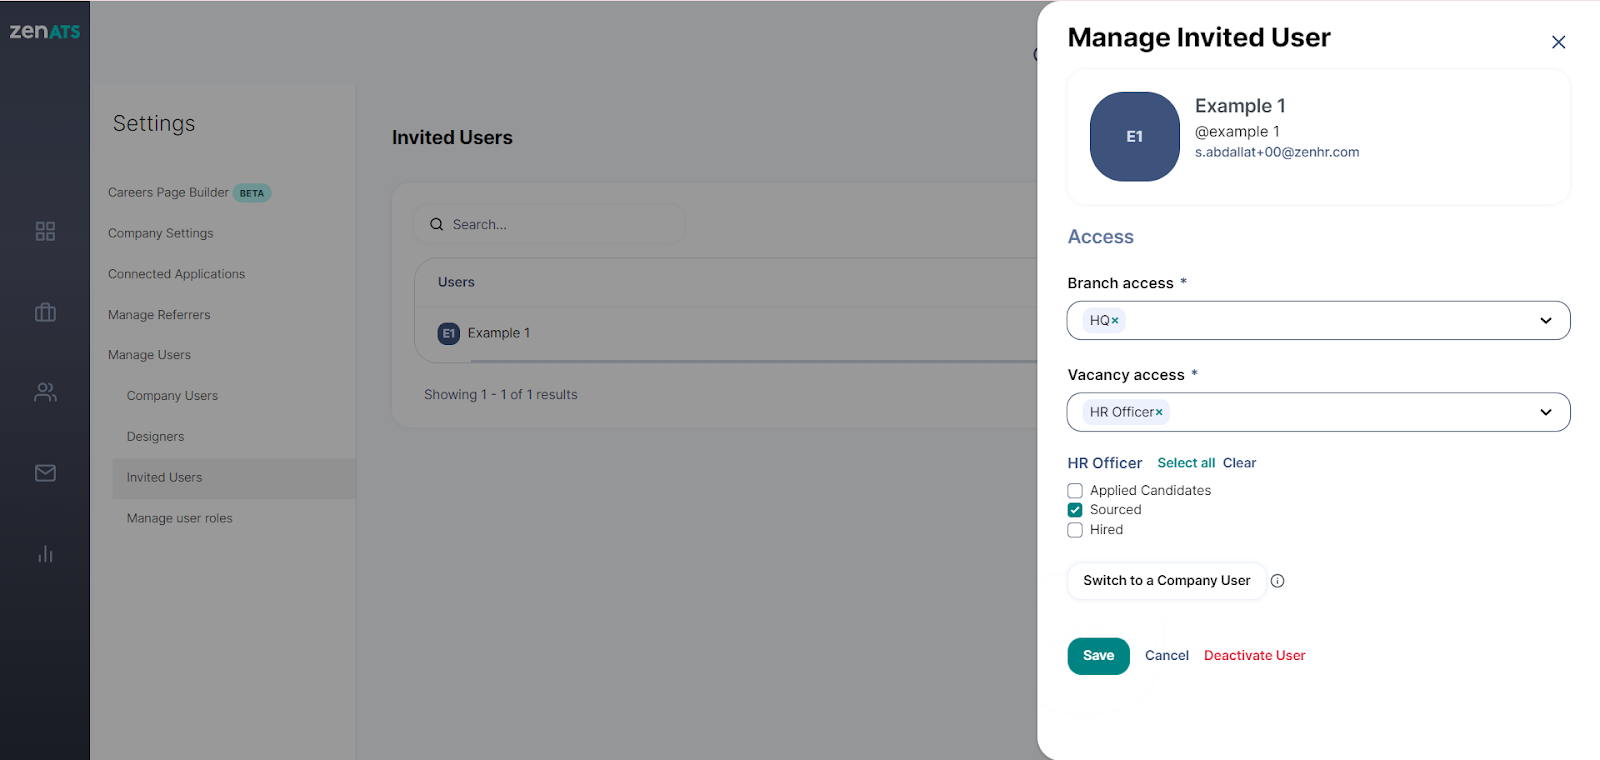Image resolution: width=1600 pixels, height=760 pixels.
Task: Go to Company Users
Action: pos(172,396)
